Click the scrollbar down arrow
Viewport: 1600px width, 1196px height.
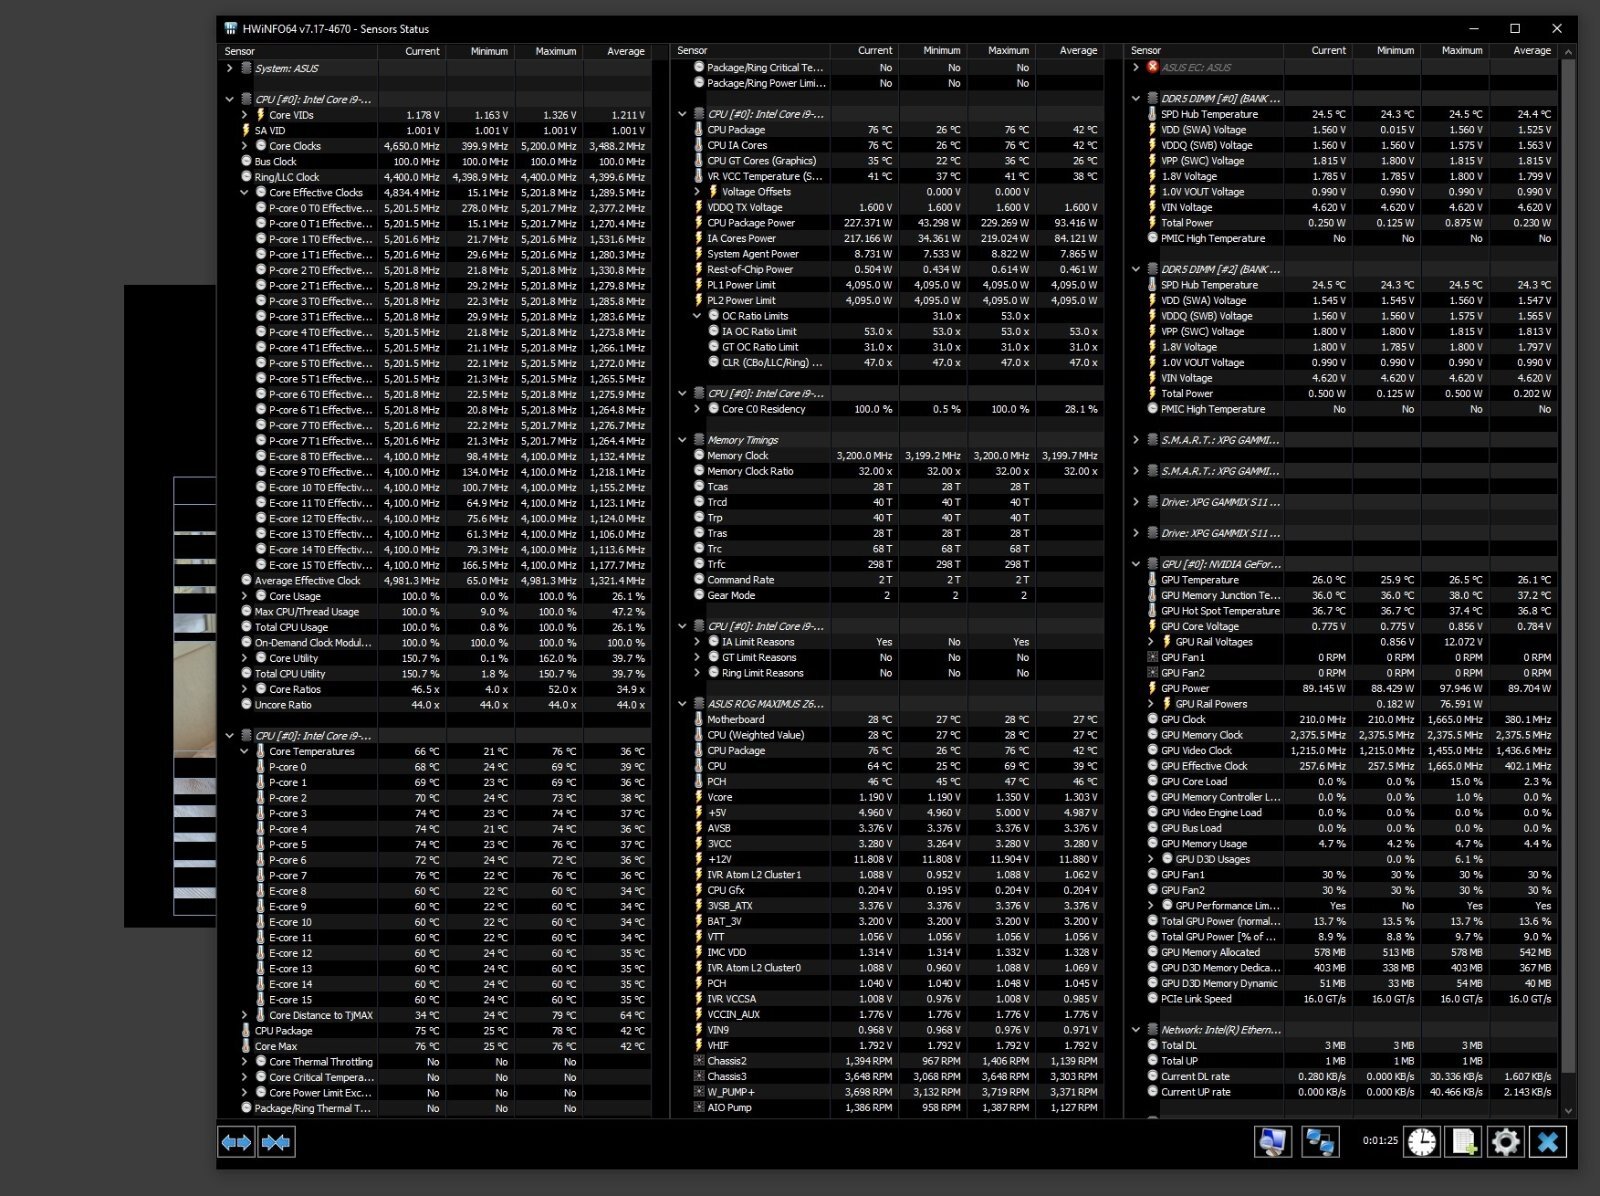click(1567, 1110)
